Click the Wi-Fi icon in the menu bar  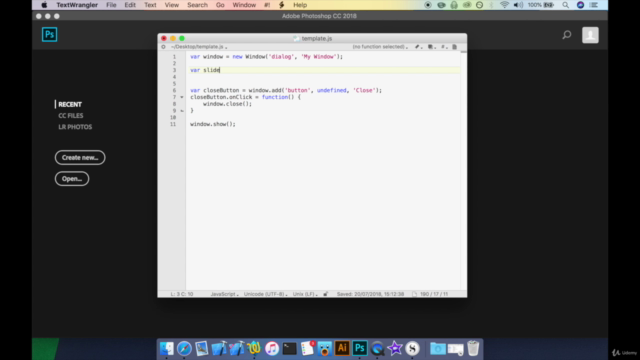click(504, 5)
